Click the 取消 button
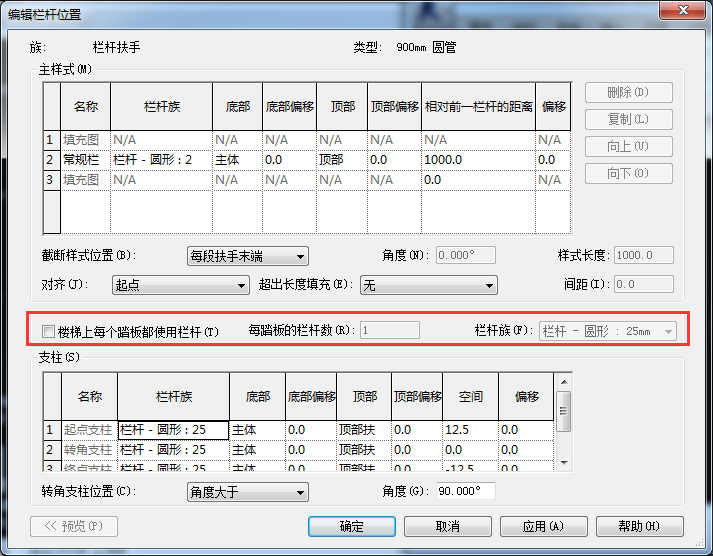713x556 pixels. 446,526
